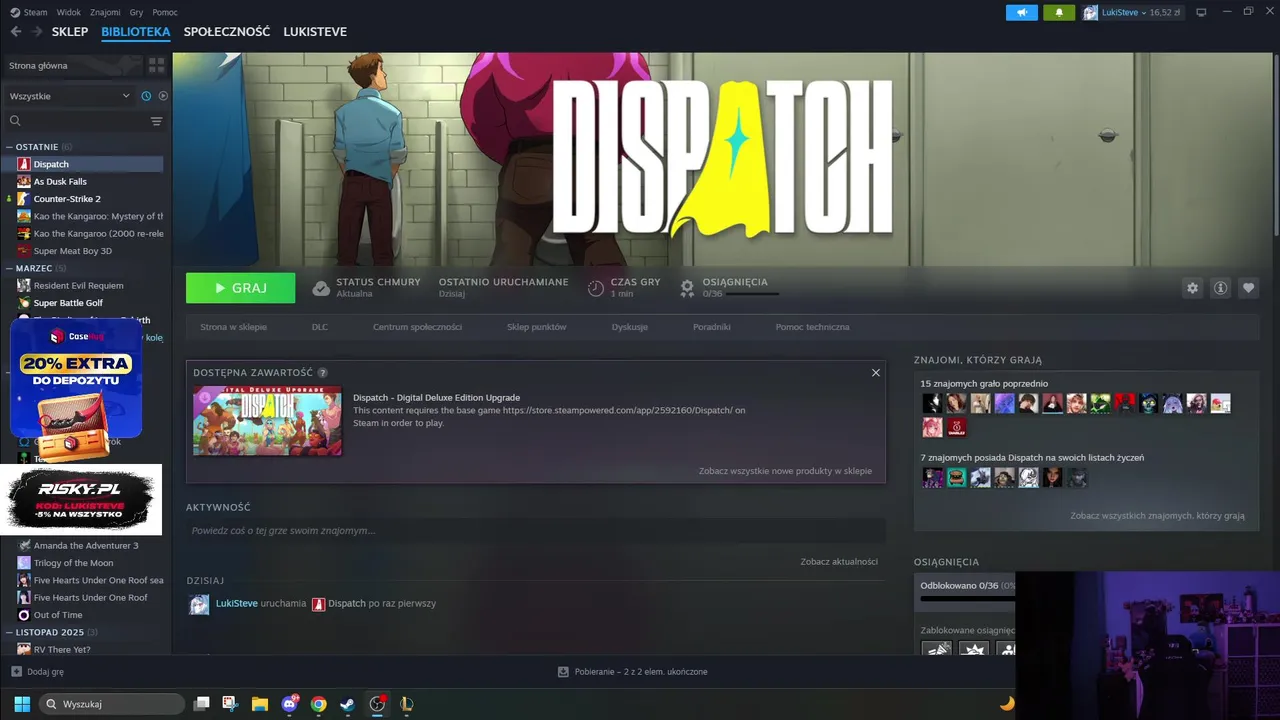Open Sklep punktów
The height and width of the screenshot is (720, 1280).
536,327
